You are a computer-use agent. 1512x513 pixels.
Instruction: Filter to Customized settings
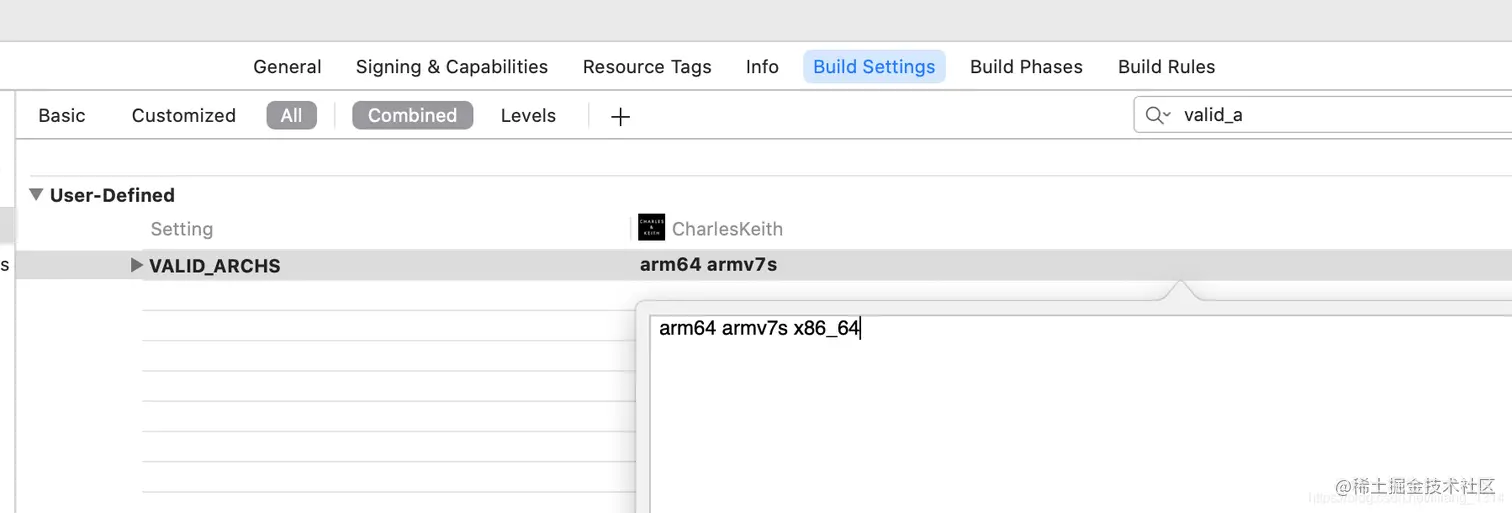pyautogui.click(x=184, y=116)
